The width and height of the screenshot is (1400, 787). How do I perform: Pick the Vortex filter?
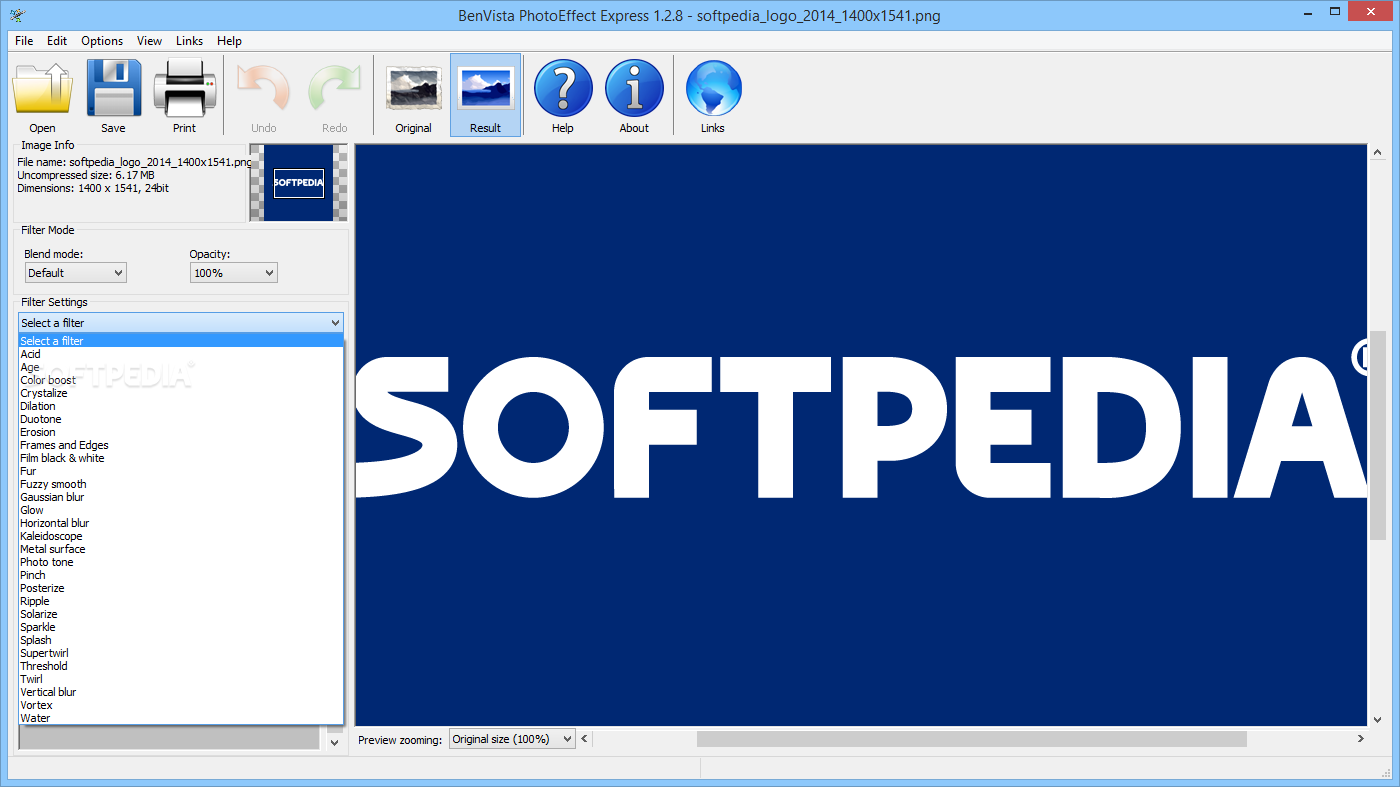pos(181,705)
